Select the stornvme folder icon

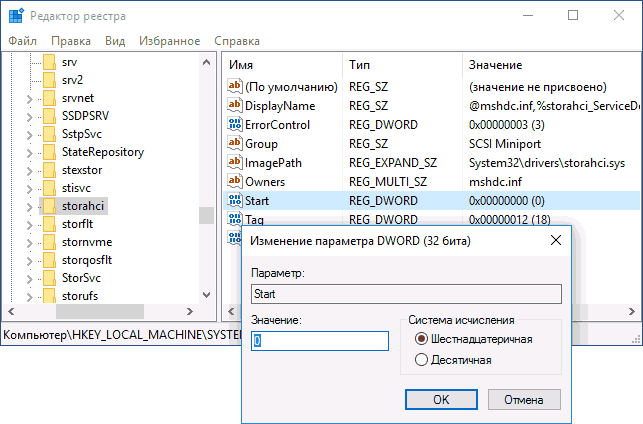click(x=49, y=242)
